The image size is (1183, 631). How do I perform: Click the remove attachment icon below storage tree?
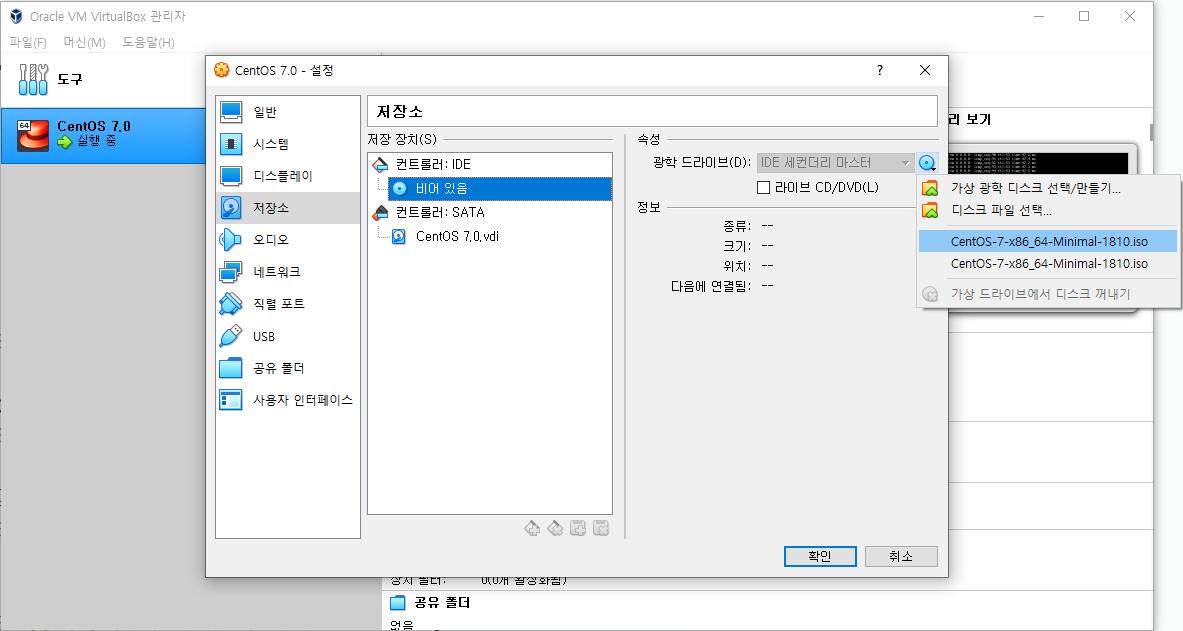601,528
